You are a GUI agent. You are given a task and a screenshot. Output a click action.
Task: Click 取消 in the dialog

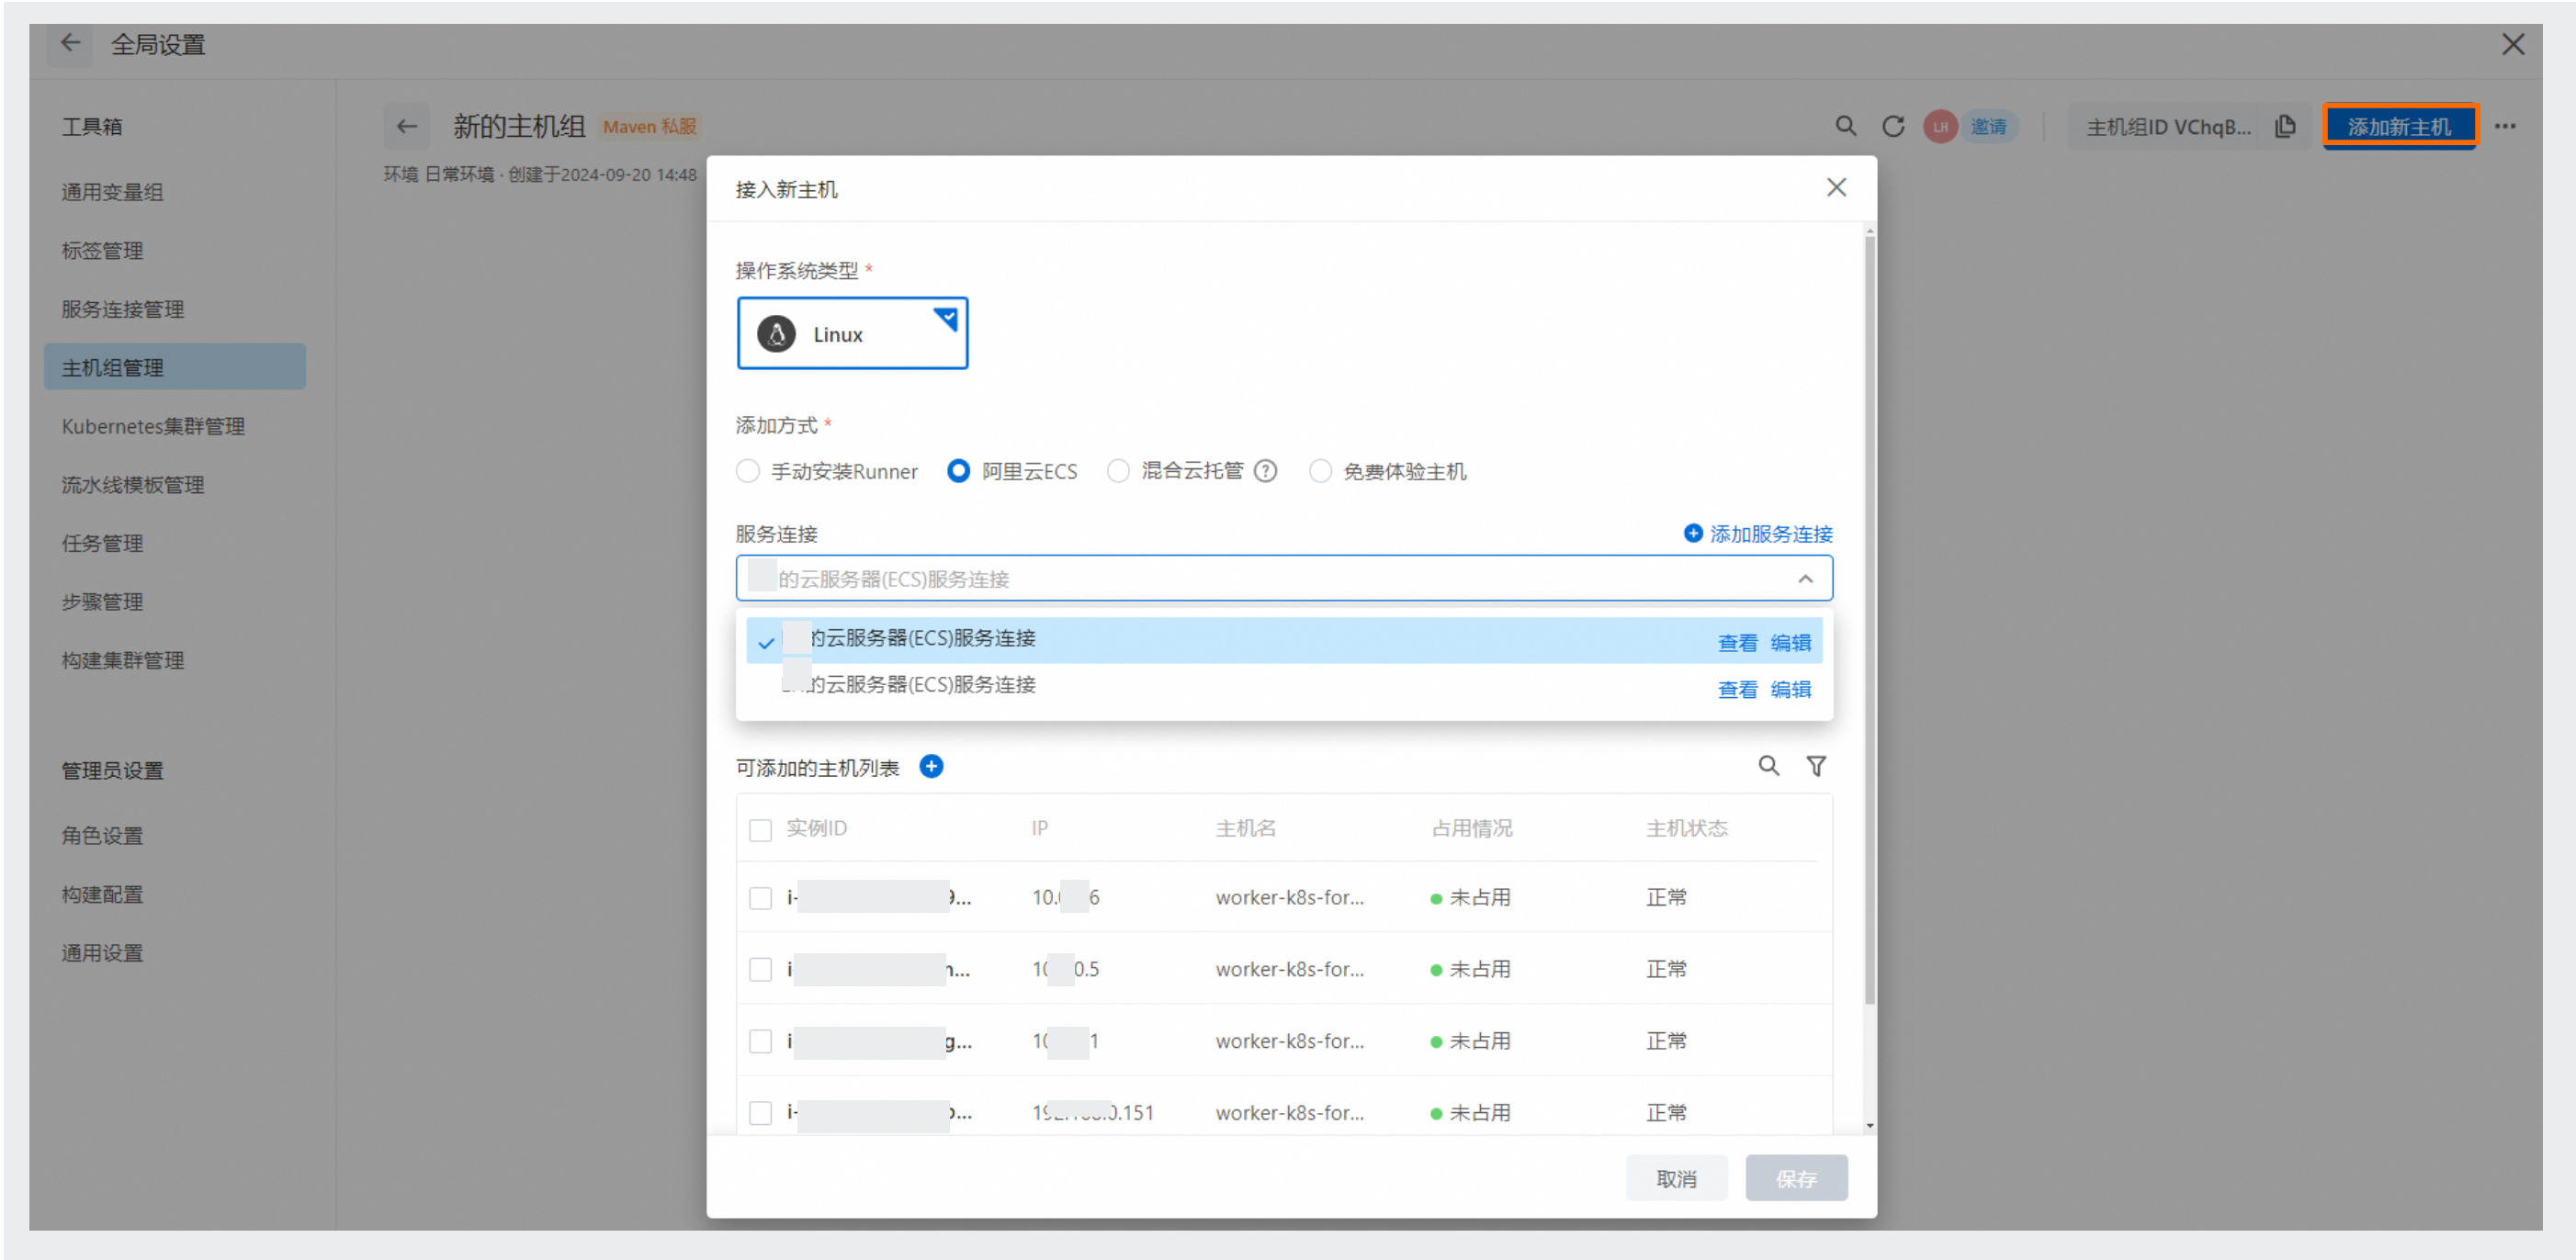pos(1676,1179)
